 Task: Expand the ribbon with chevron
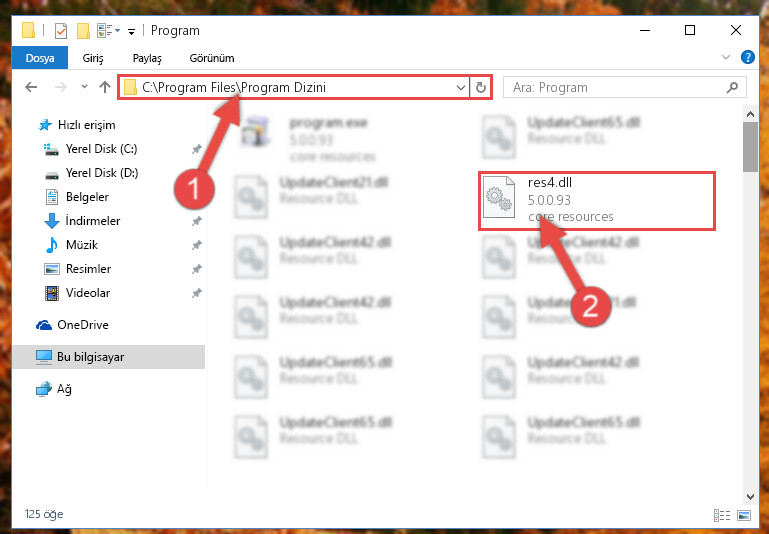point(726,57)
